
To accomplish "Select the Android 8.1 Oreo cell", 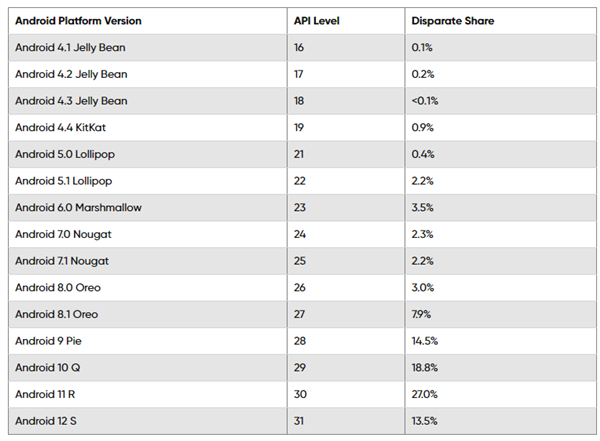I will (148, 314).
